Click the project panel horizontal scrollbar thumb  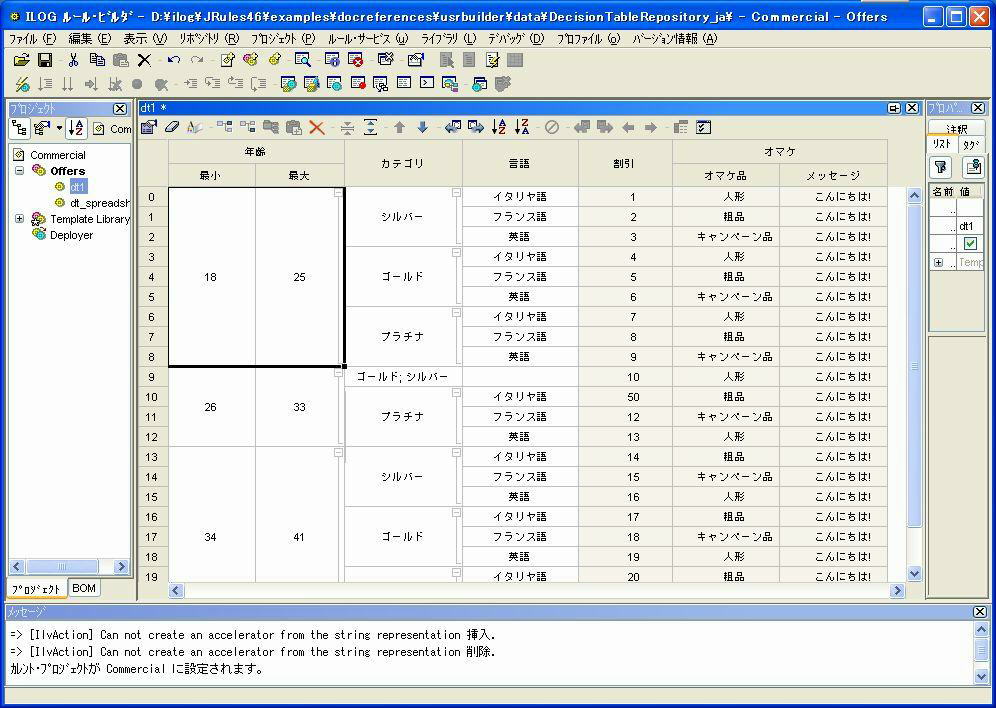tap(62, 566)
